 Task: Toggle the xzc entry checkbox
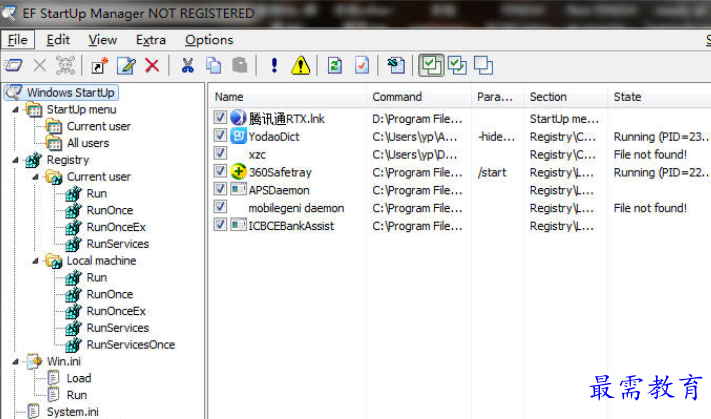click(x=220, y=153)
